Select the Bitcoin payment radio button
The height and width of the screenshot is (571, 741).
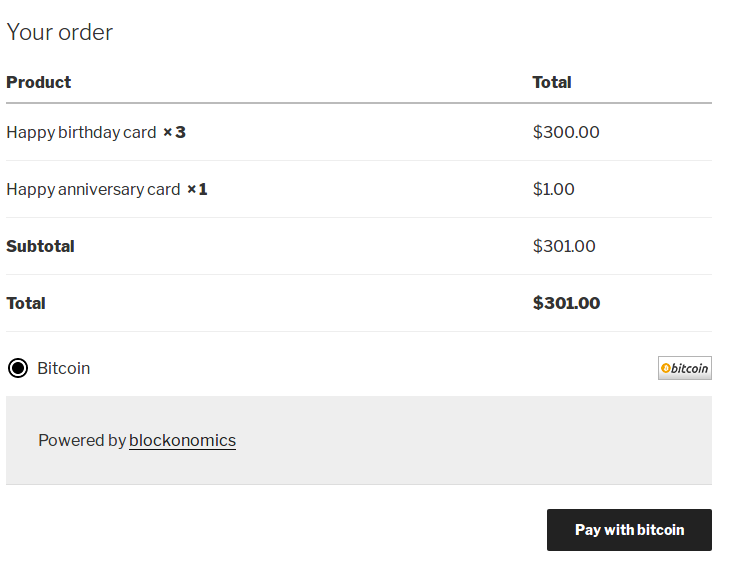click(x=18, y=368)
